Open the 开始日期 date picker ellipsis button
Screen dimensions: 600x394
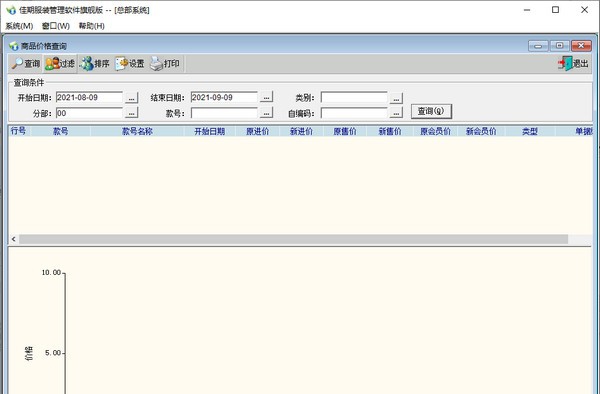point(131,98)
